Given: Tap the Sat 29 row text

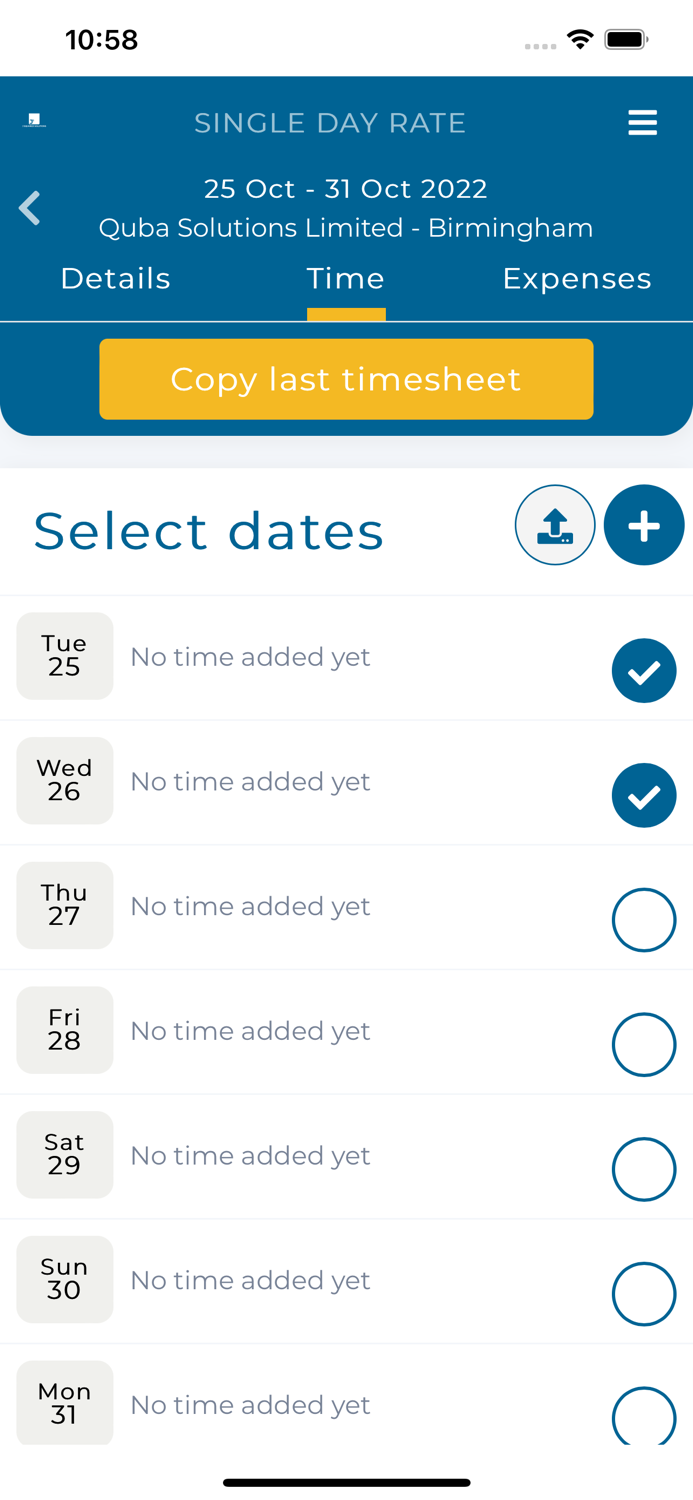Looking at the screenshot, I should click(250, 1155).
